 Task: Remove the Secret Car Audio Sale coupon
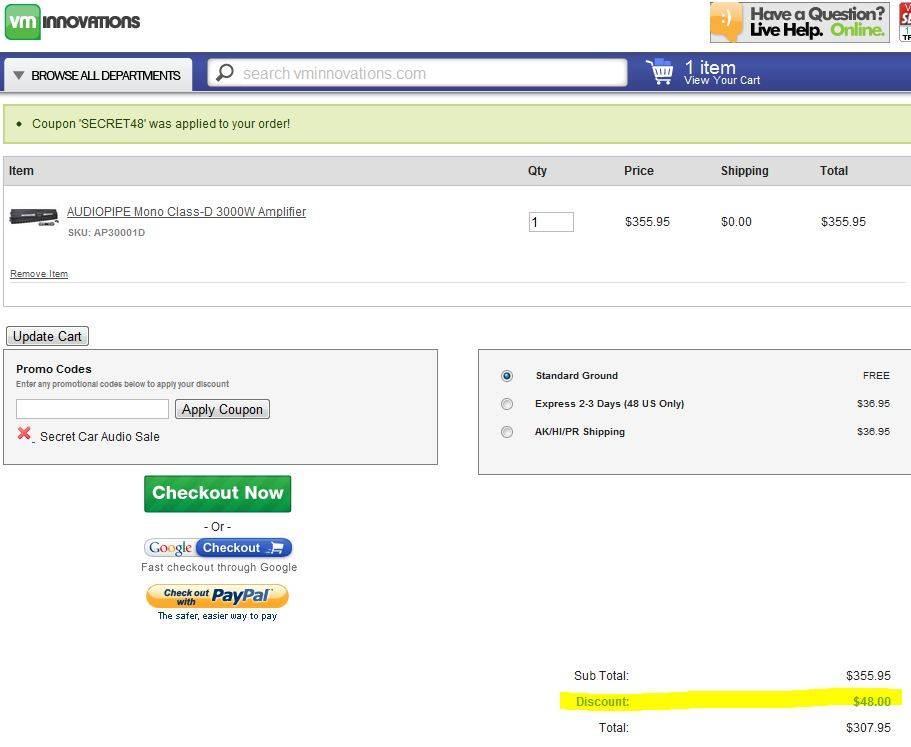pyautogui.click(x=24, y=433)
